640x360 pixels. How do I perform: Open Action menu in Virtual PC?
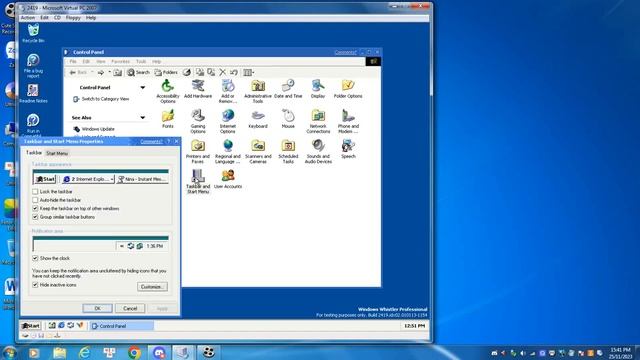coord(28,18)
